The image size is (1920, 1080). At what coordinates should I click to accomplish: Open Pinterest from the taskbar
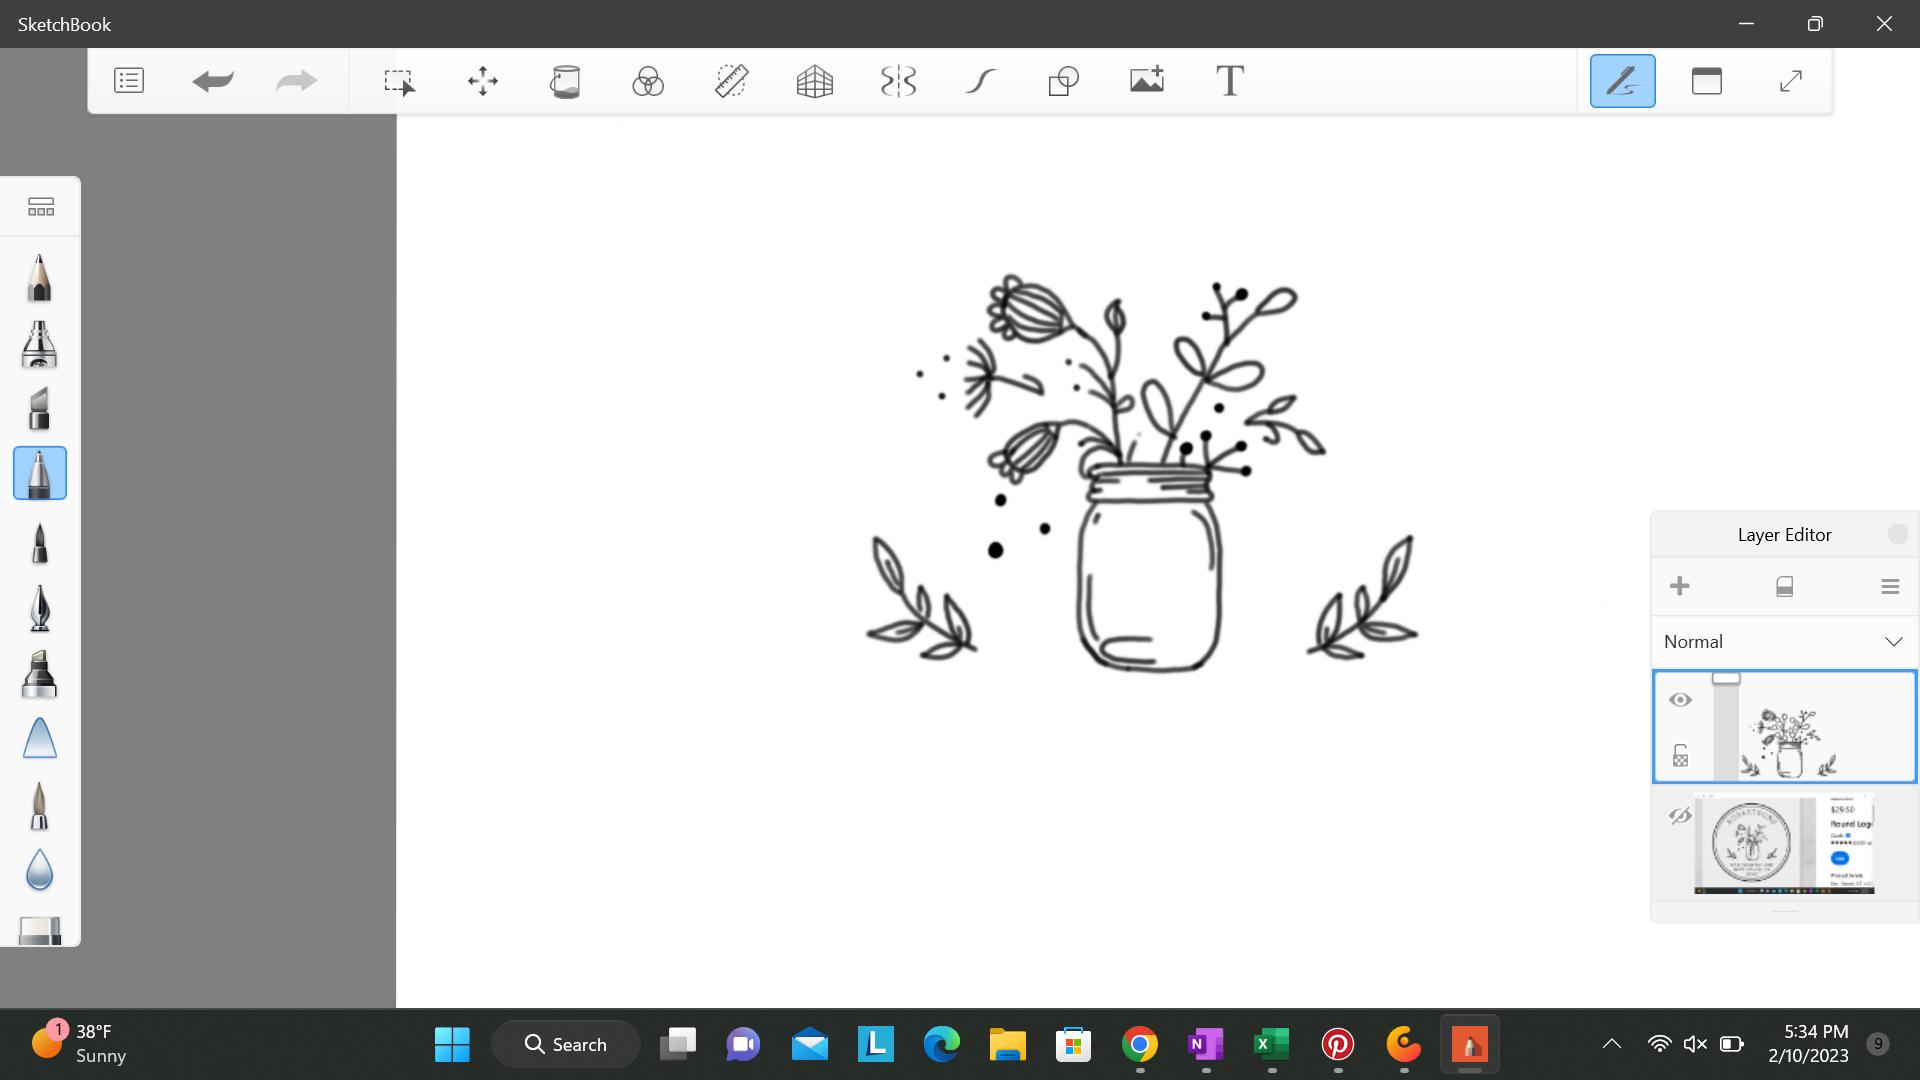[1337, 1045]
